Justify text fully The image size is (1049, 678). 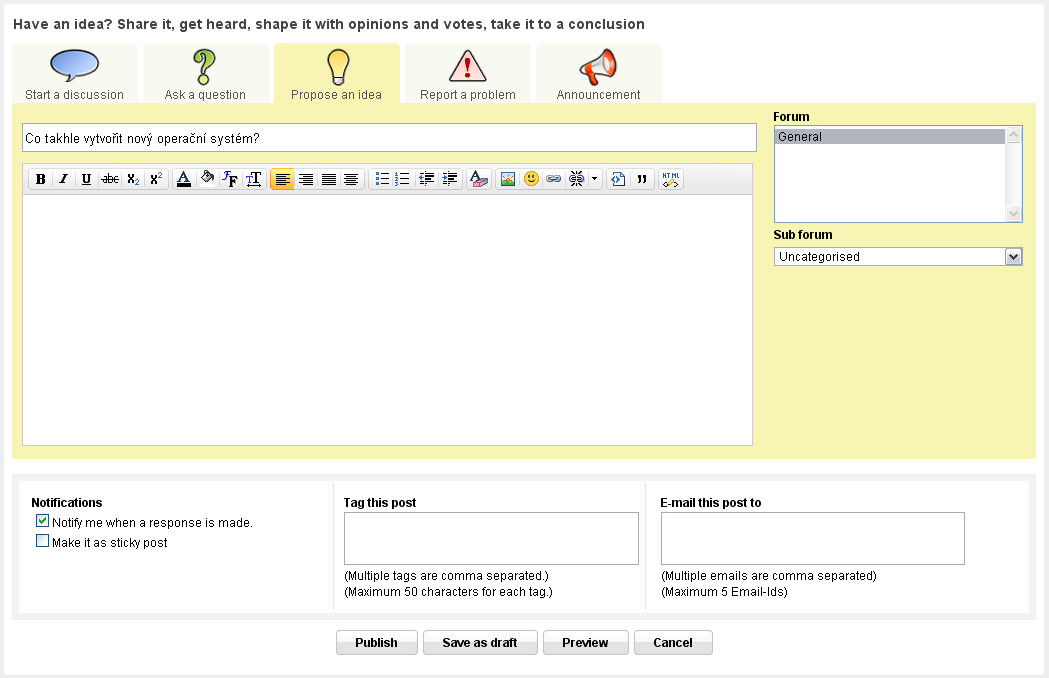(x=328, y=179)
